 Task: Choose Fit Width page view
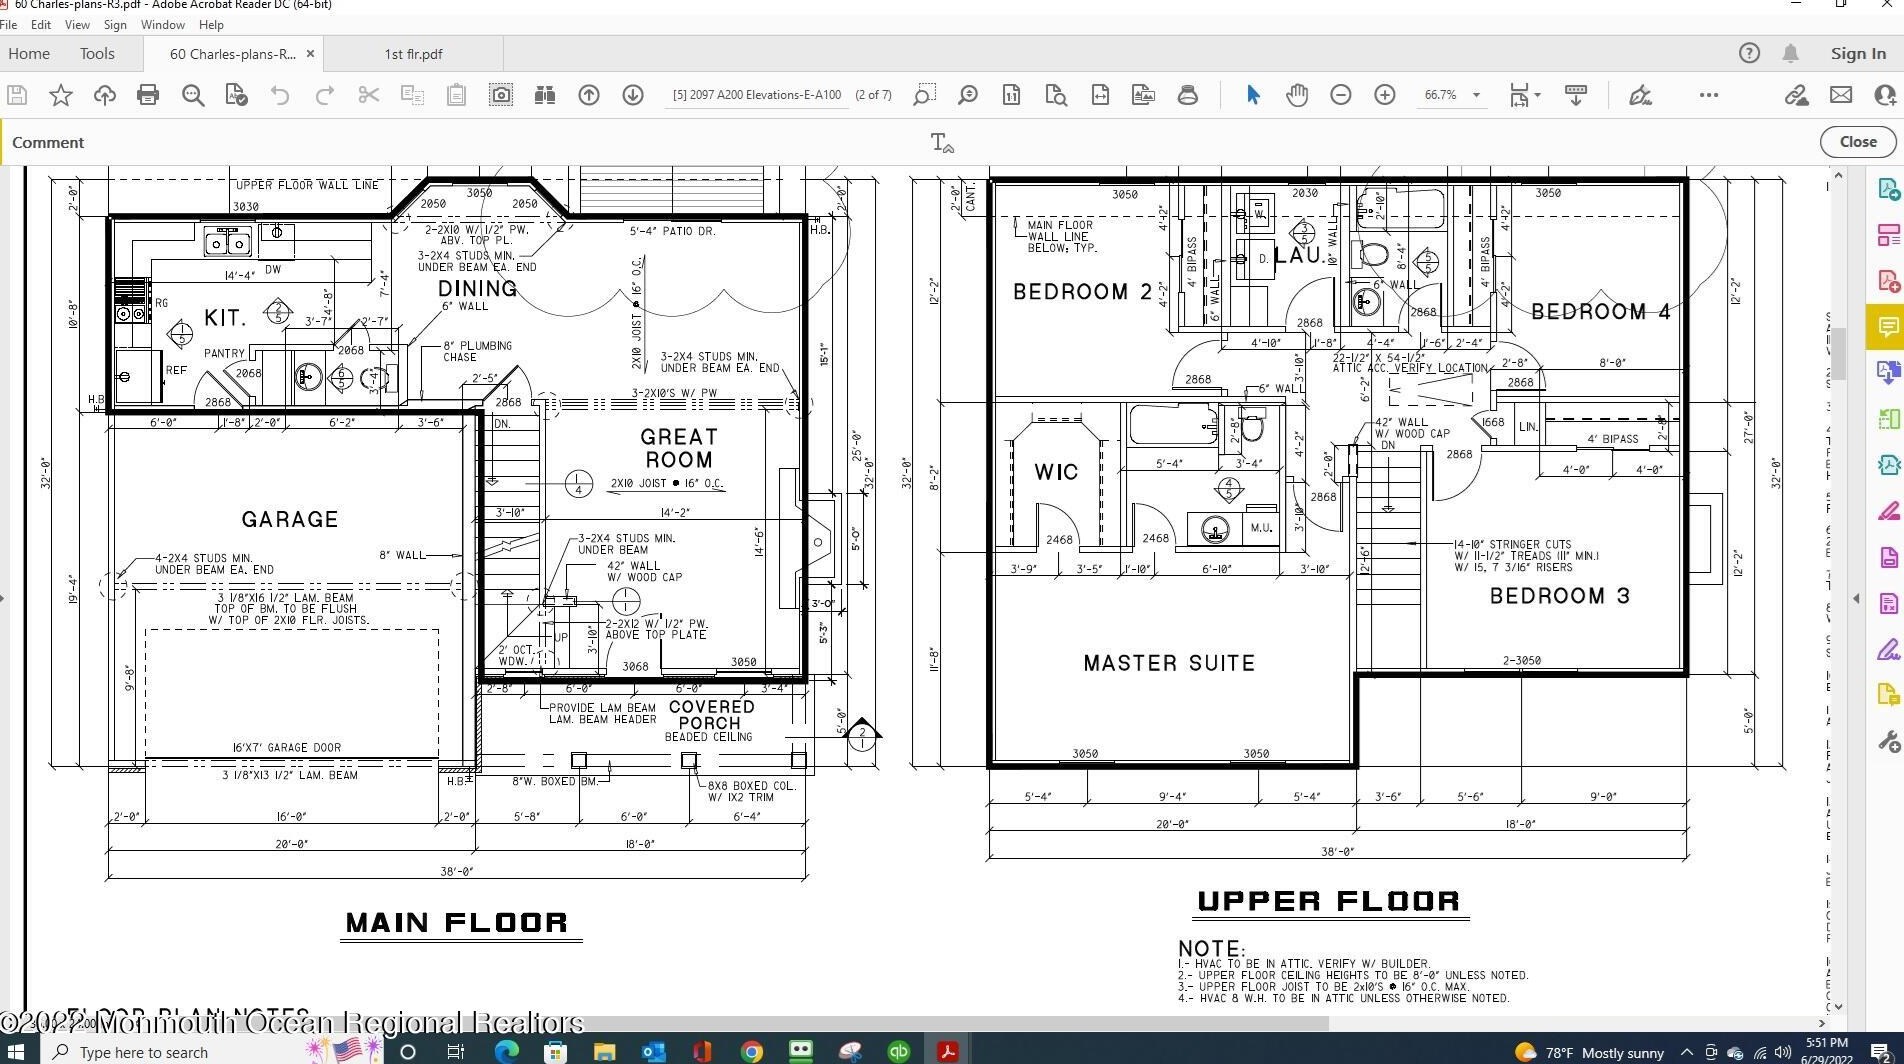click(1100, 95)
